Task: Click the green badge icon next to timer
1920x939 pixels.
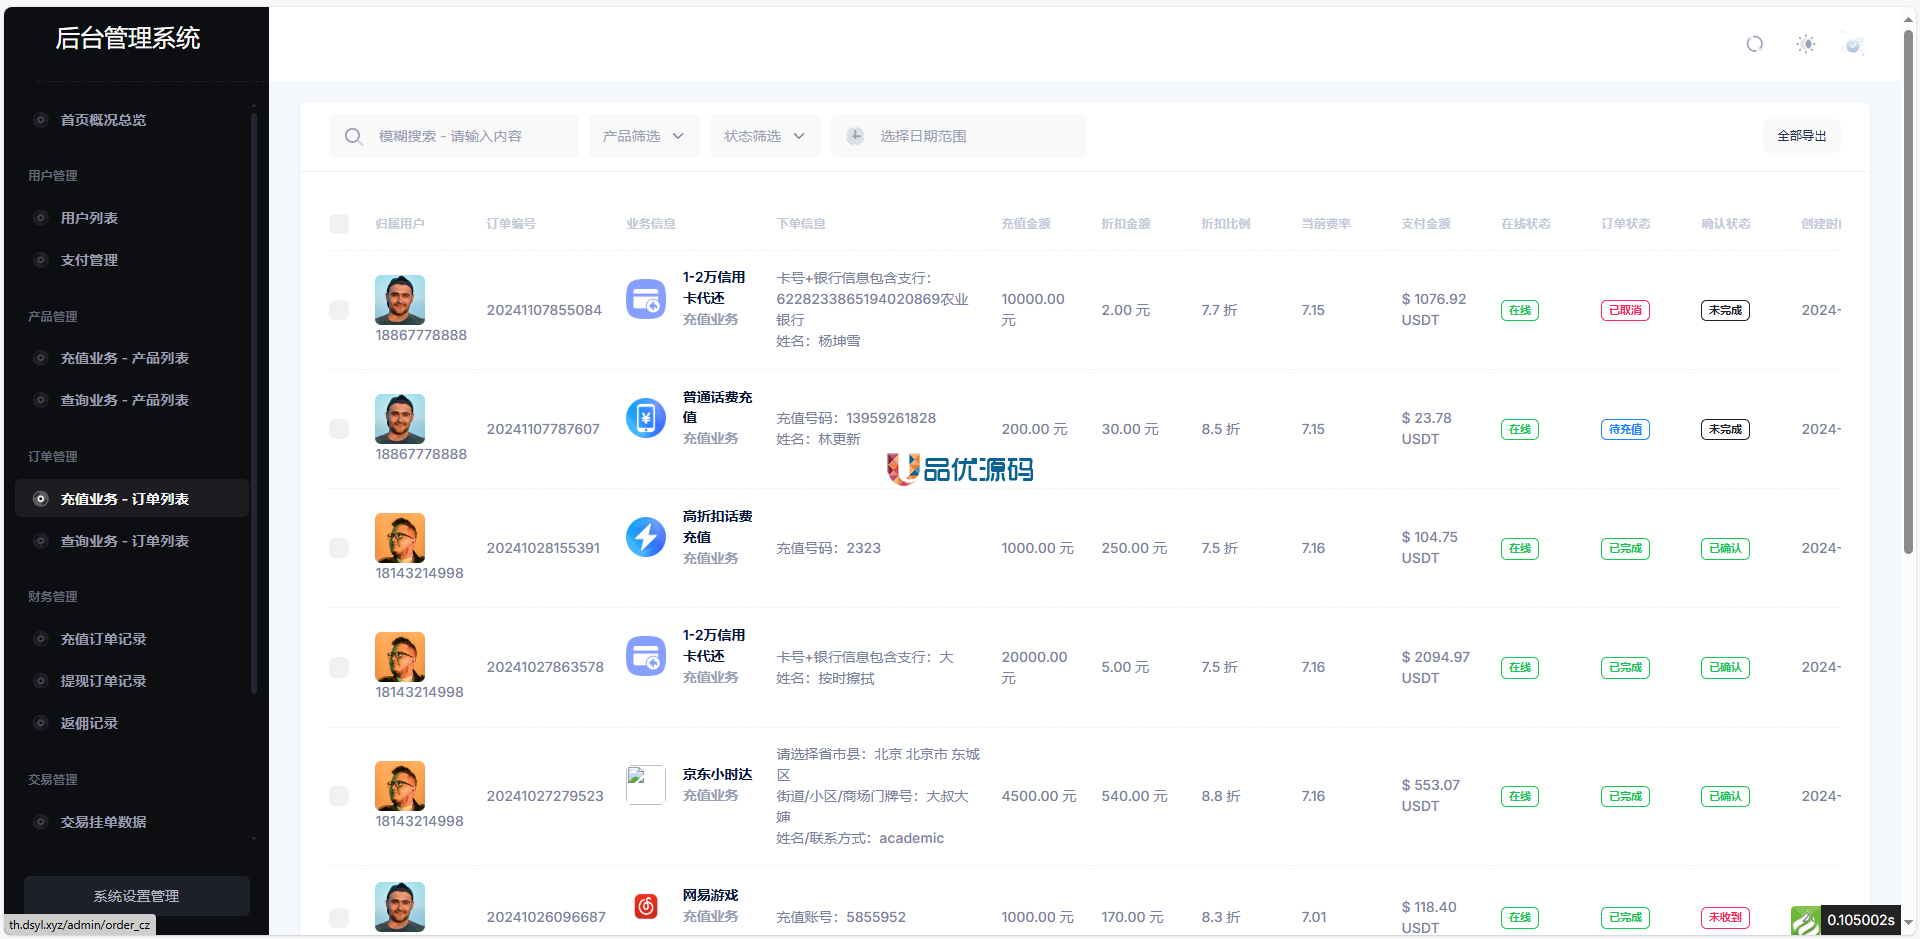Action: pos(1805,920)
